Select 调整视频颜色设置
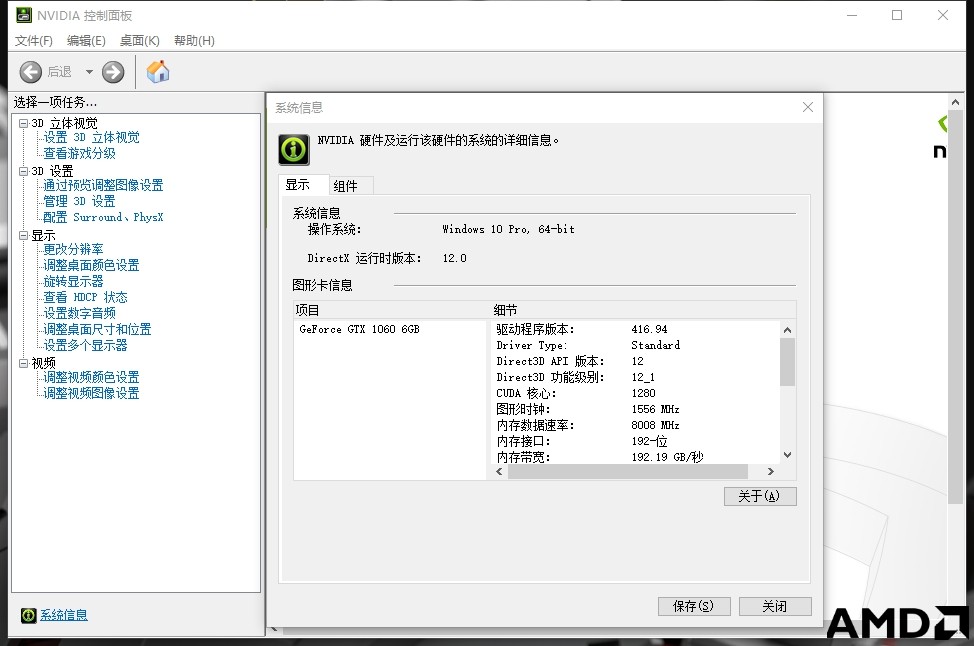The height and width of the screenshot is (646, 974). point(91,377)
